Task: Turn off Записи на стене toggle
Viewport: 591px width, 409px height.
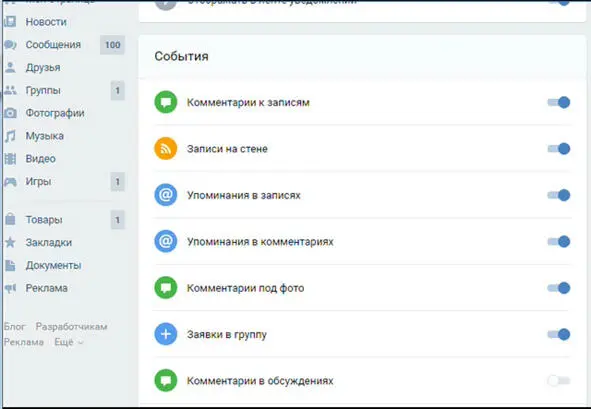Action: (x=559, y=149)
